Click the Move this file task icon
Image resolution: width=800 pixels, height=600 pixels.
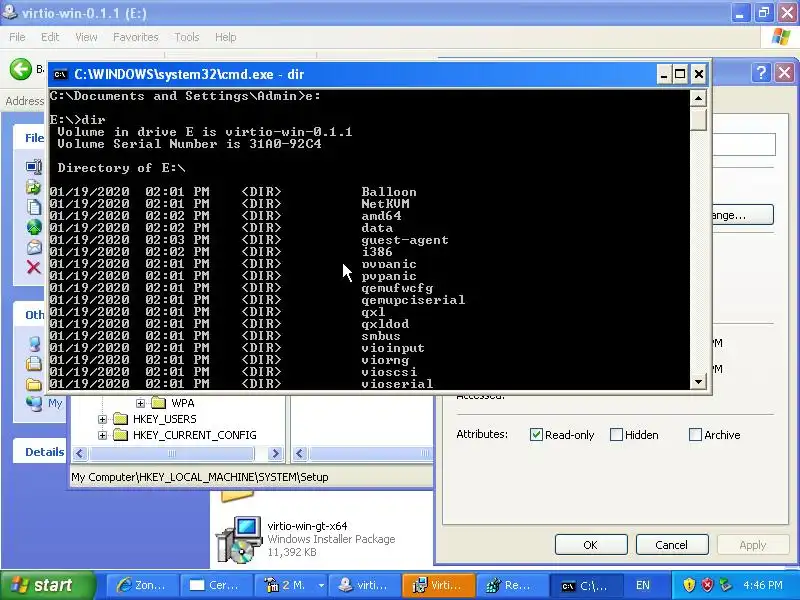click(x=34, y=187)
